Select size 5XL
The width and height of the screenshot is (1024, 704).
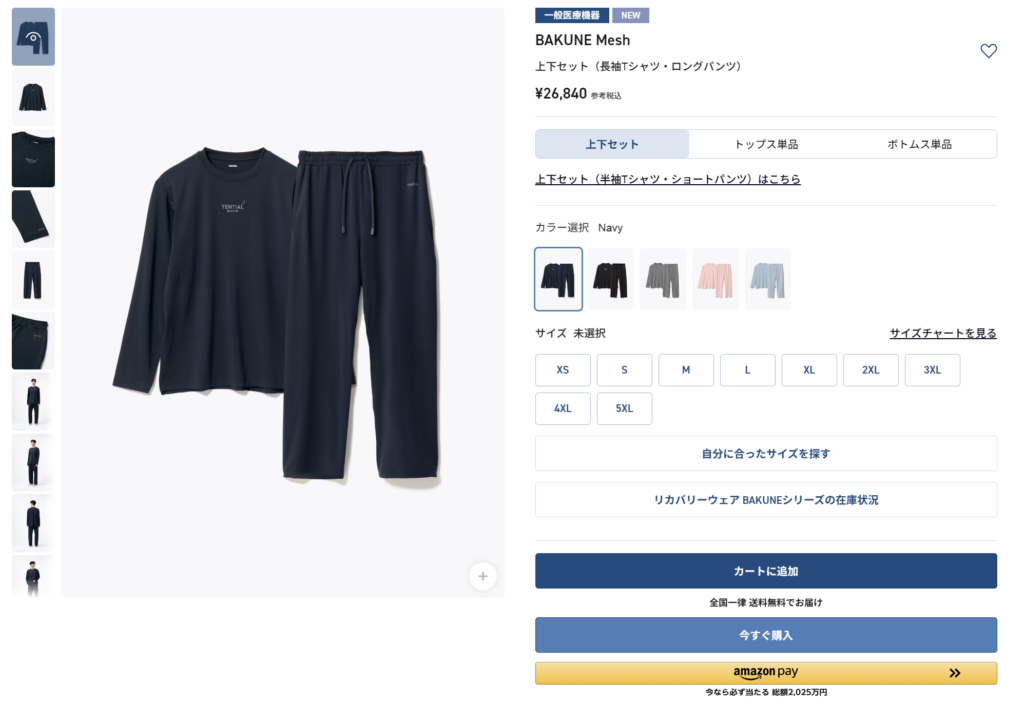coord(624,408)
